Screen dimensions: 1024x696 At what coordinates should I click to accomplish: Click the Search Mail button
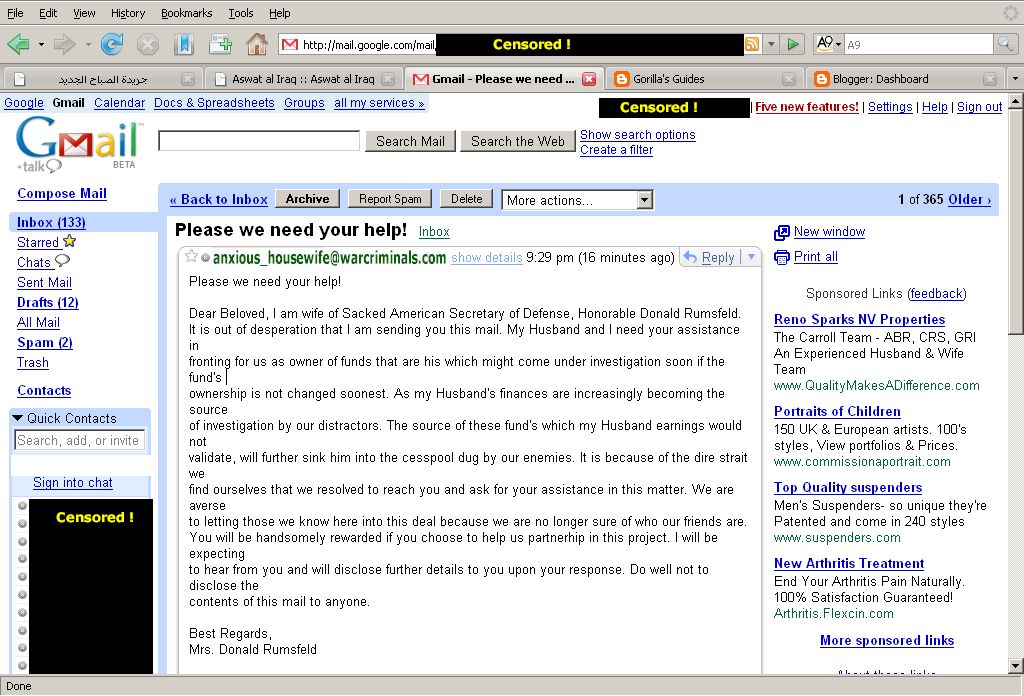pyautogui.click(x=410, y=141)
